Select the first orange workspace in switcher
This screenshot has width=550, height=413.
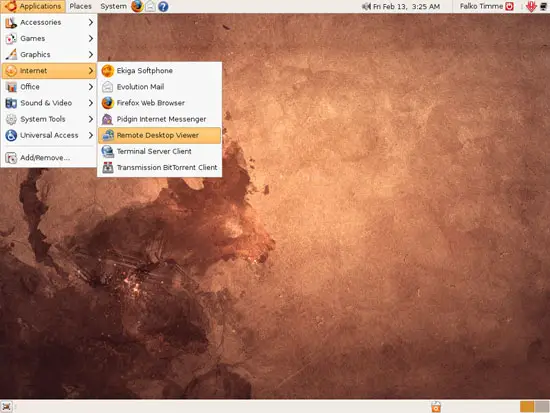(527, 406)
